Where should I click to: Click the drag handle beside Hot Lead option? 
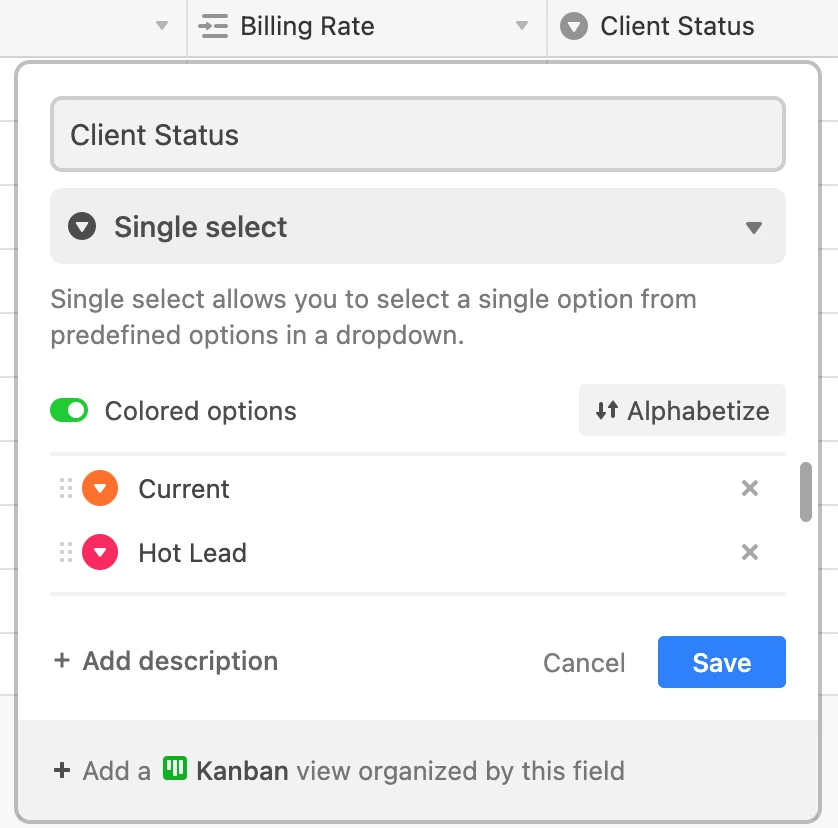(x=66, y=553)
